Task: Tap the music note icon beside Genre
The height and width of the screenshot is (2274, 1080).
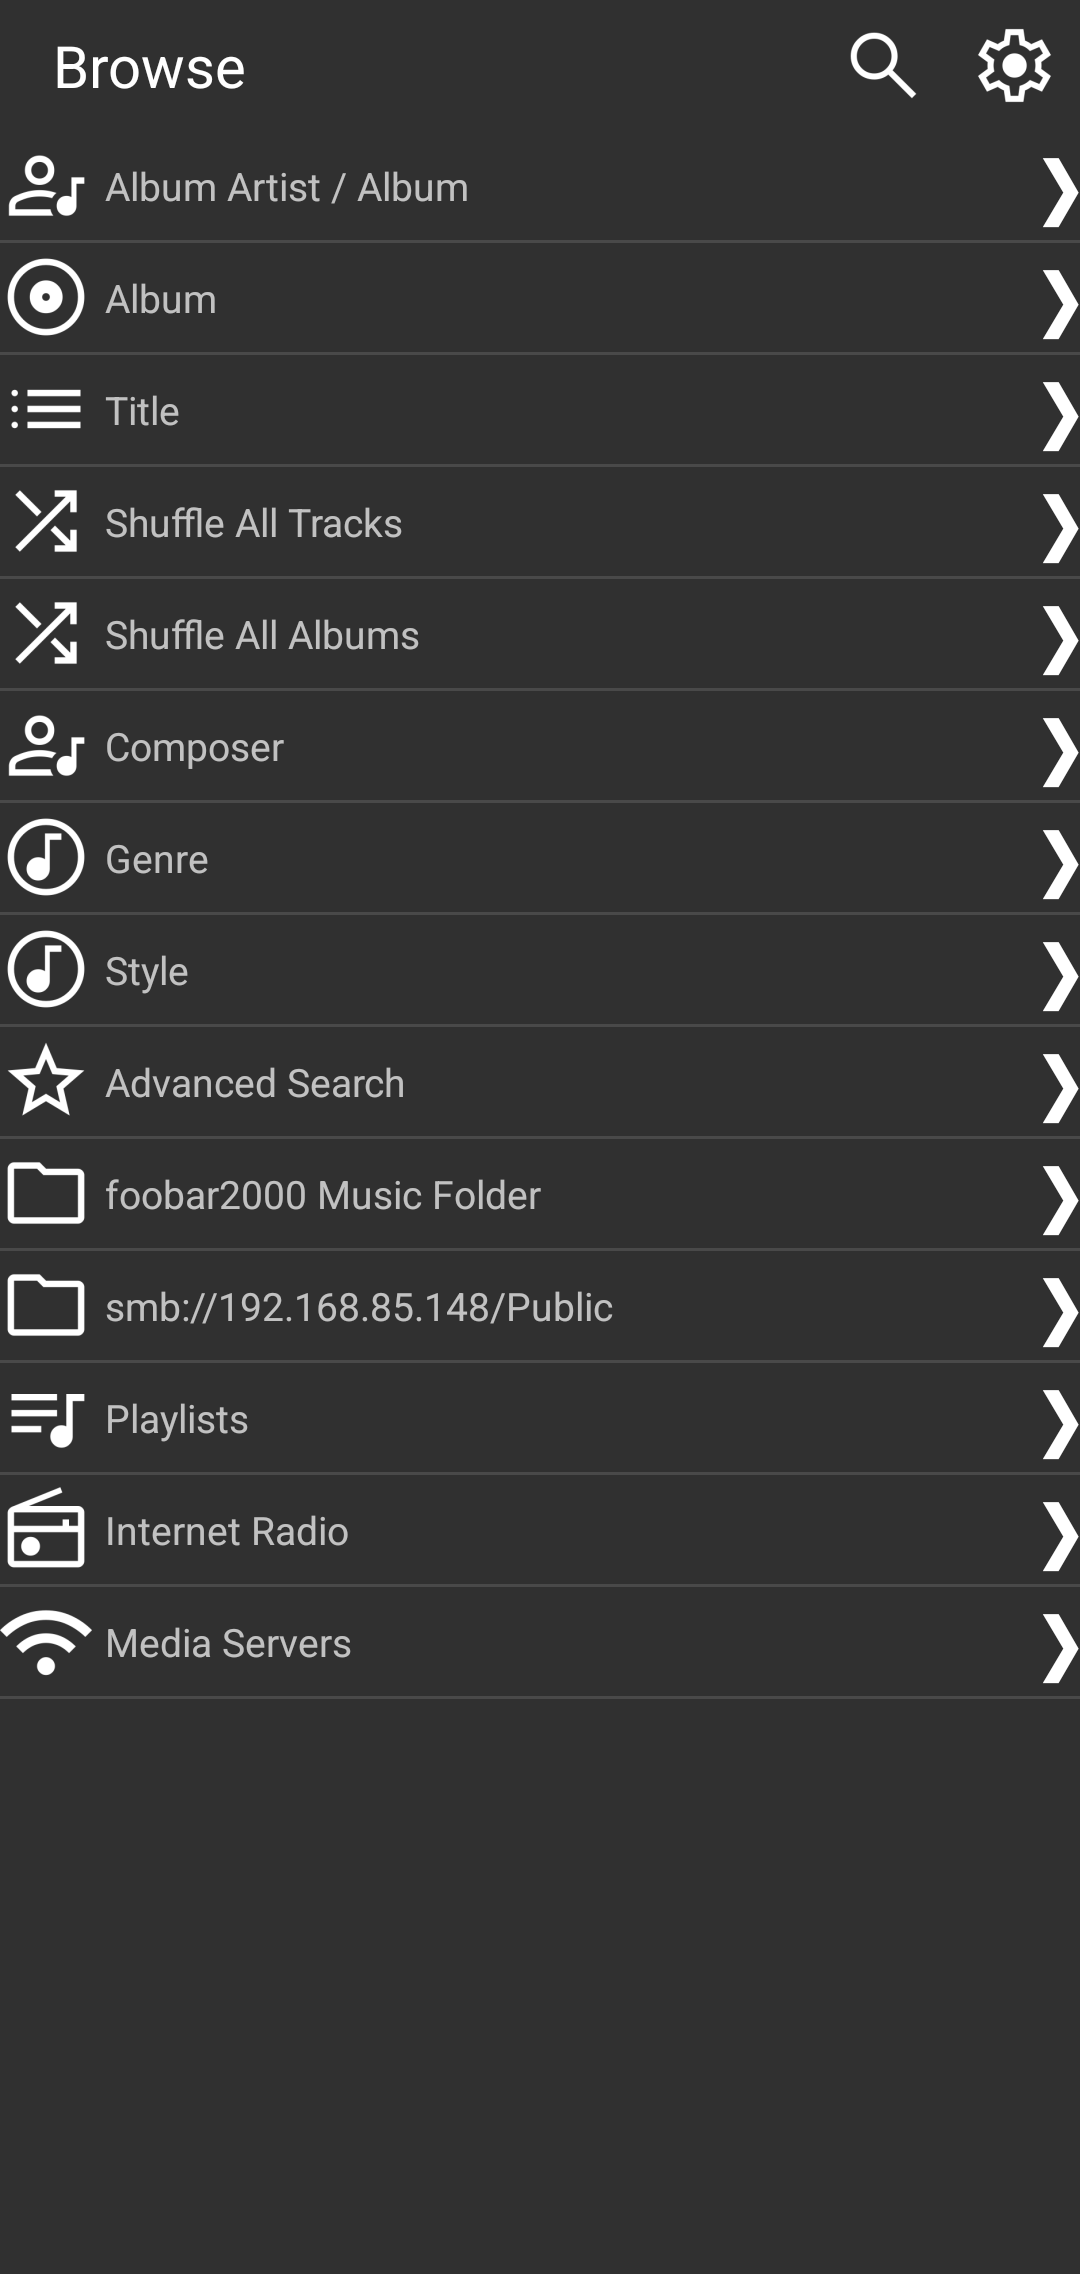Action: pyautogui.click(x=46, y=858)
